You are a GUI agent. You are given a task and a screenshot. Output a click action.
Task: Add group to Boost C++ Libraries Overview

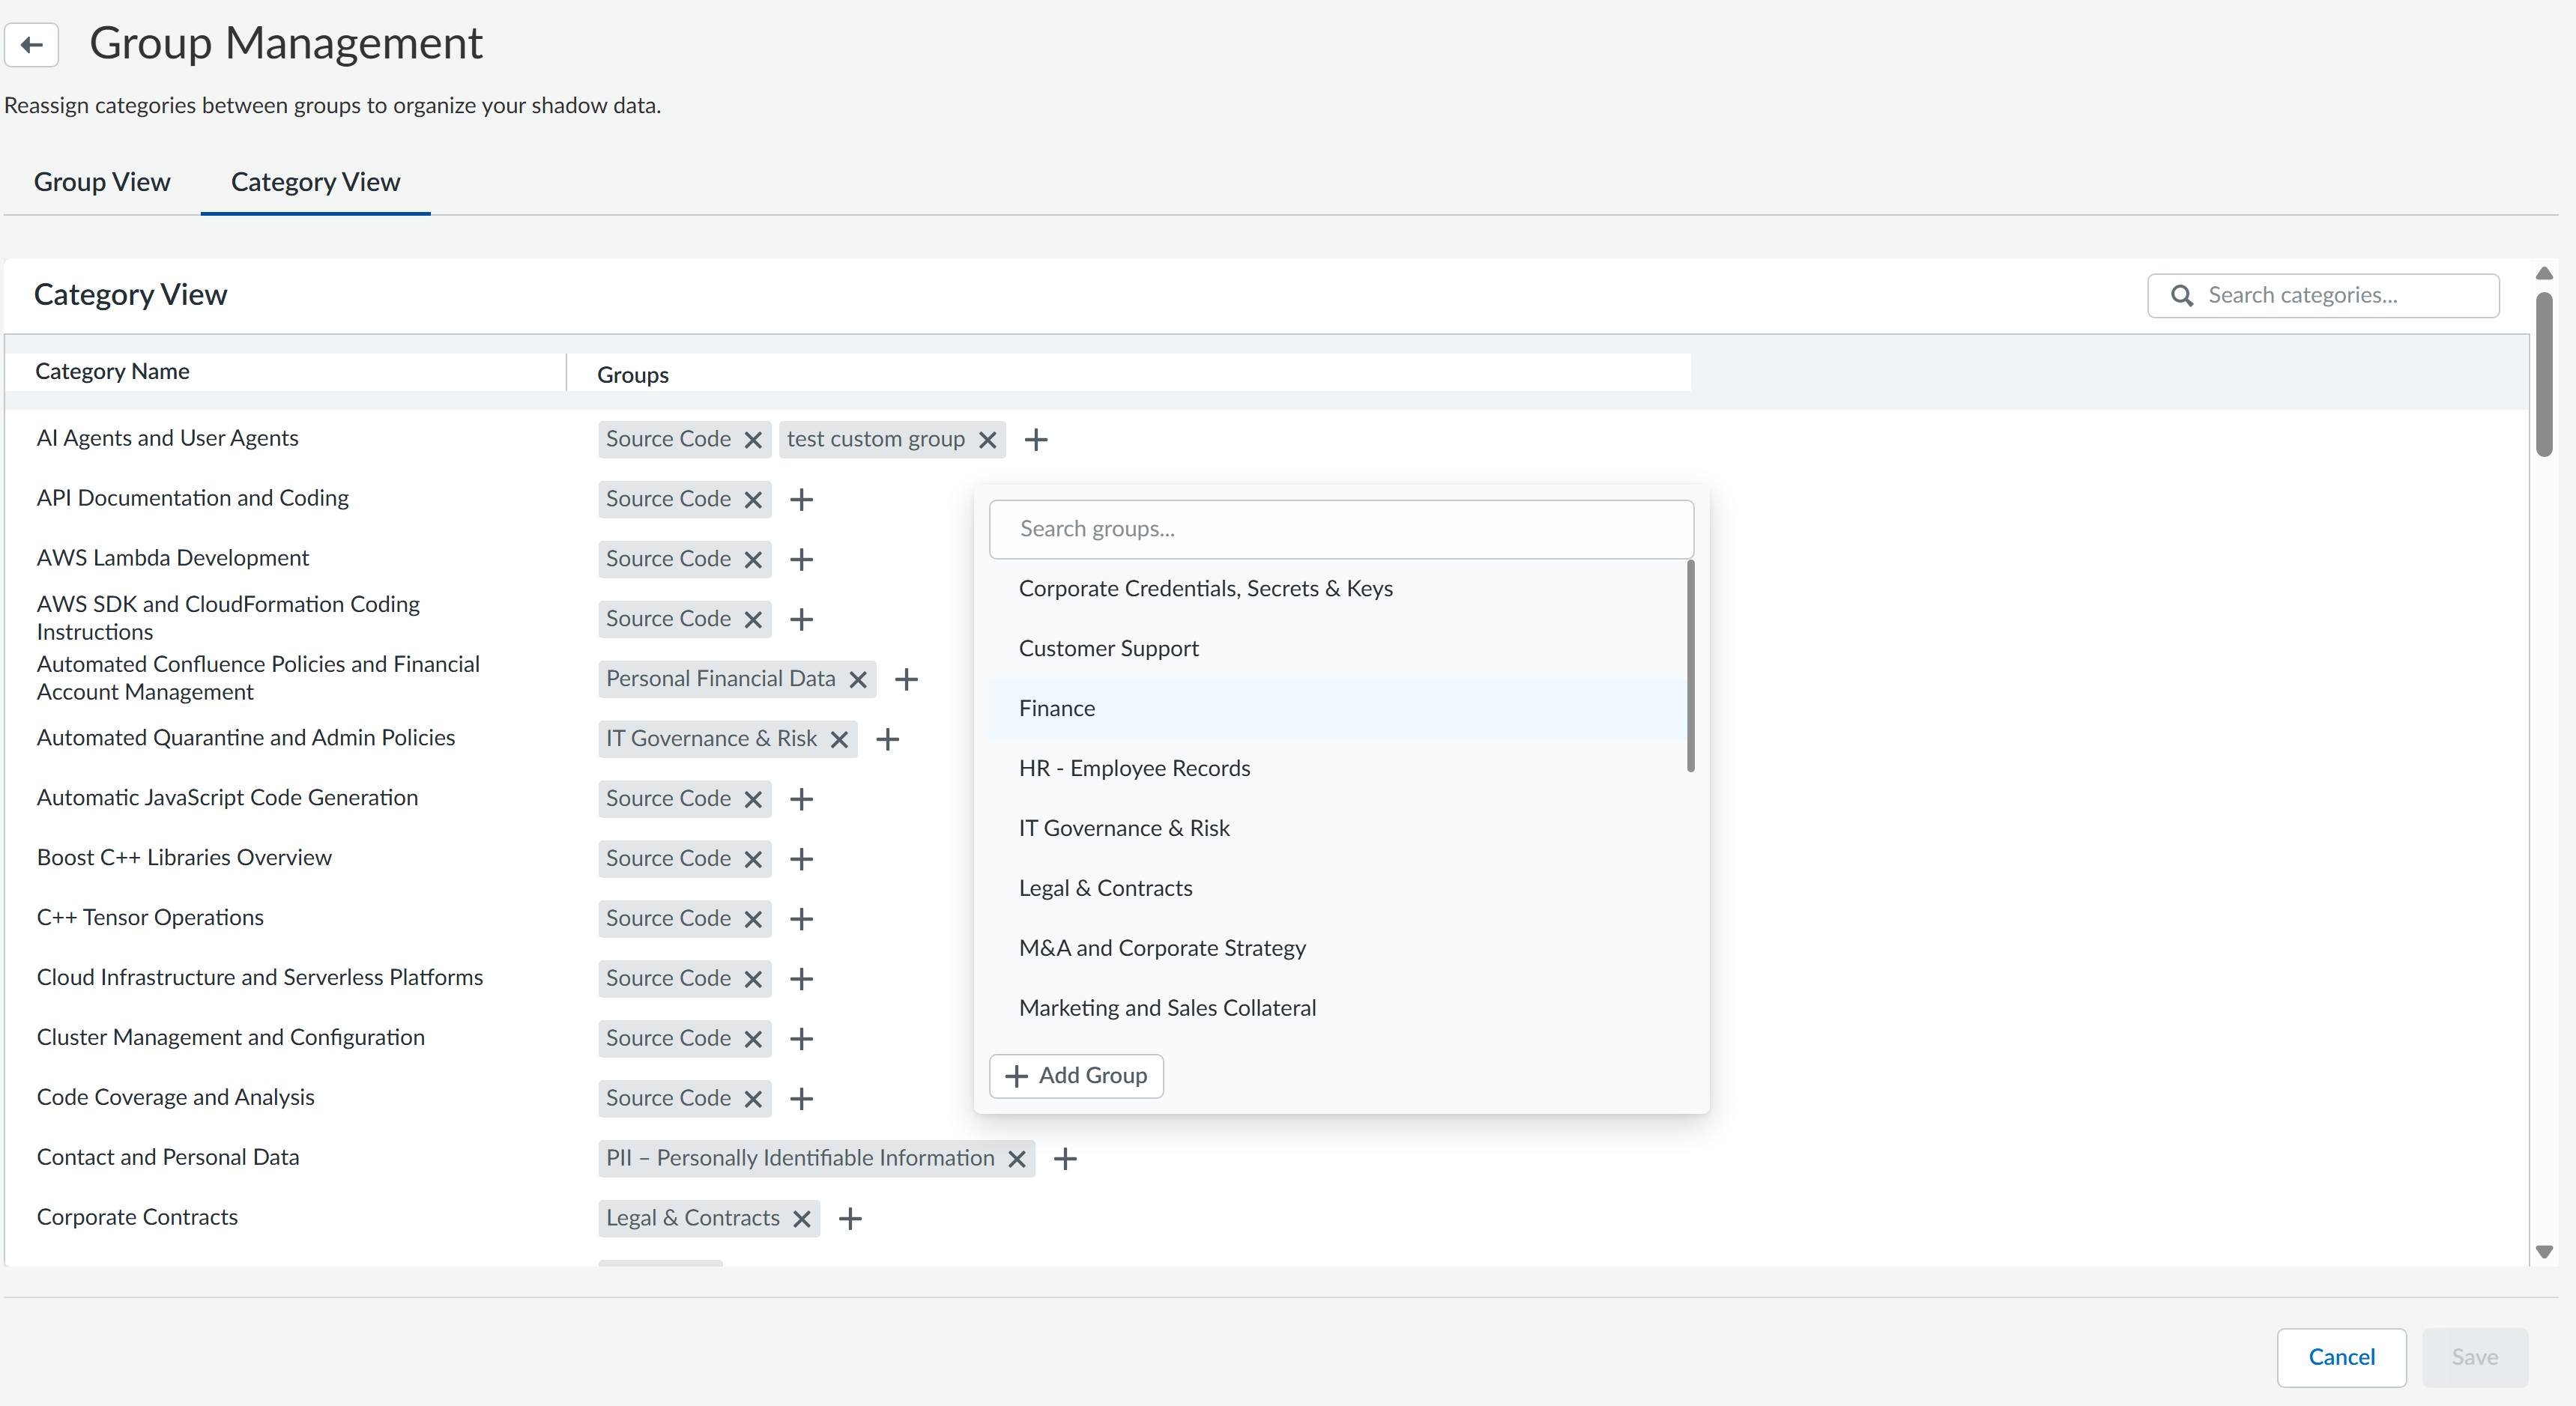coord(801,860)
